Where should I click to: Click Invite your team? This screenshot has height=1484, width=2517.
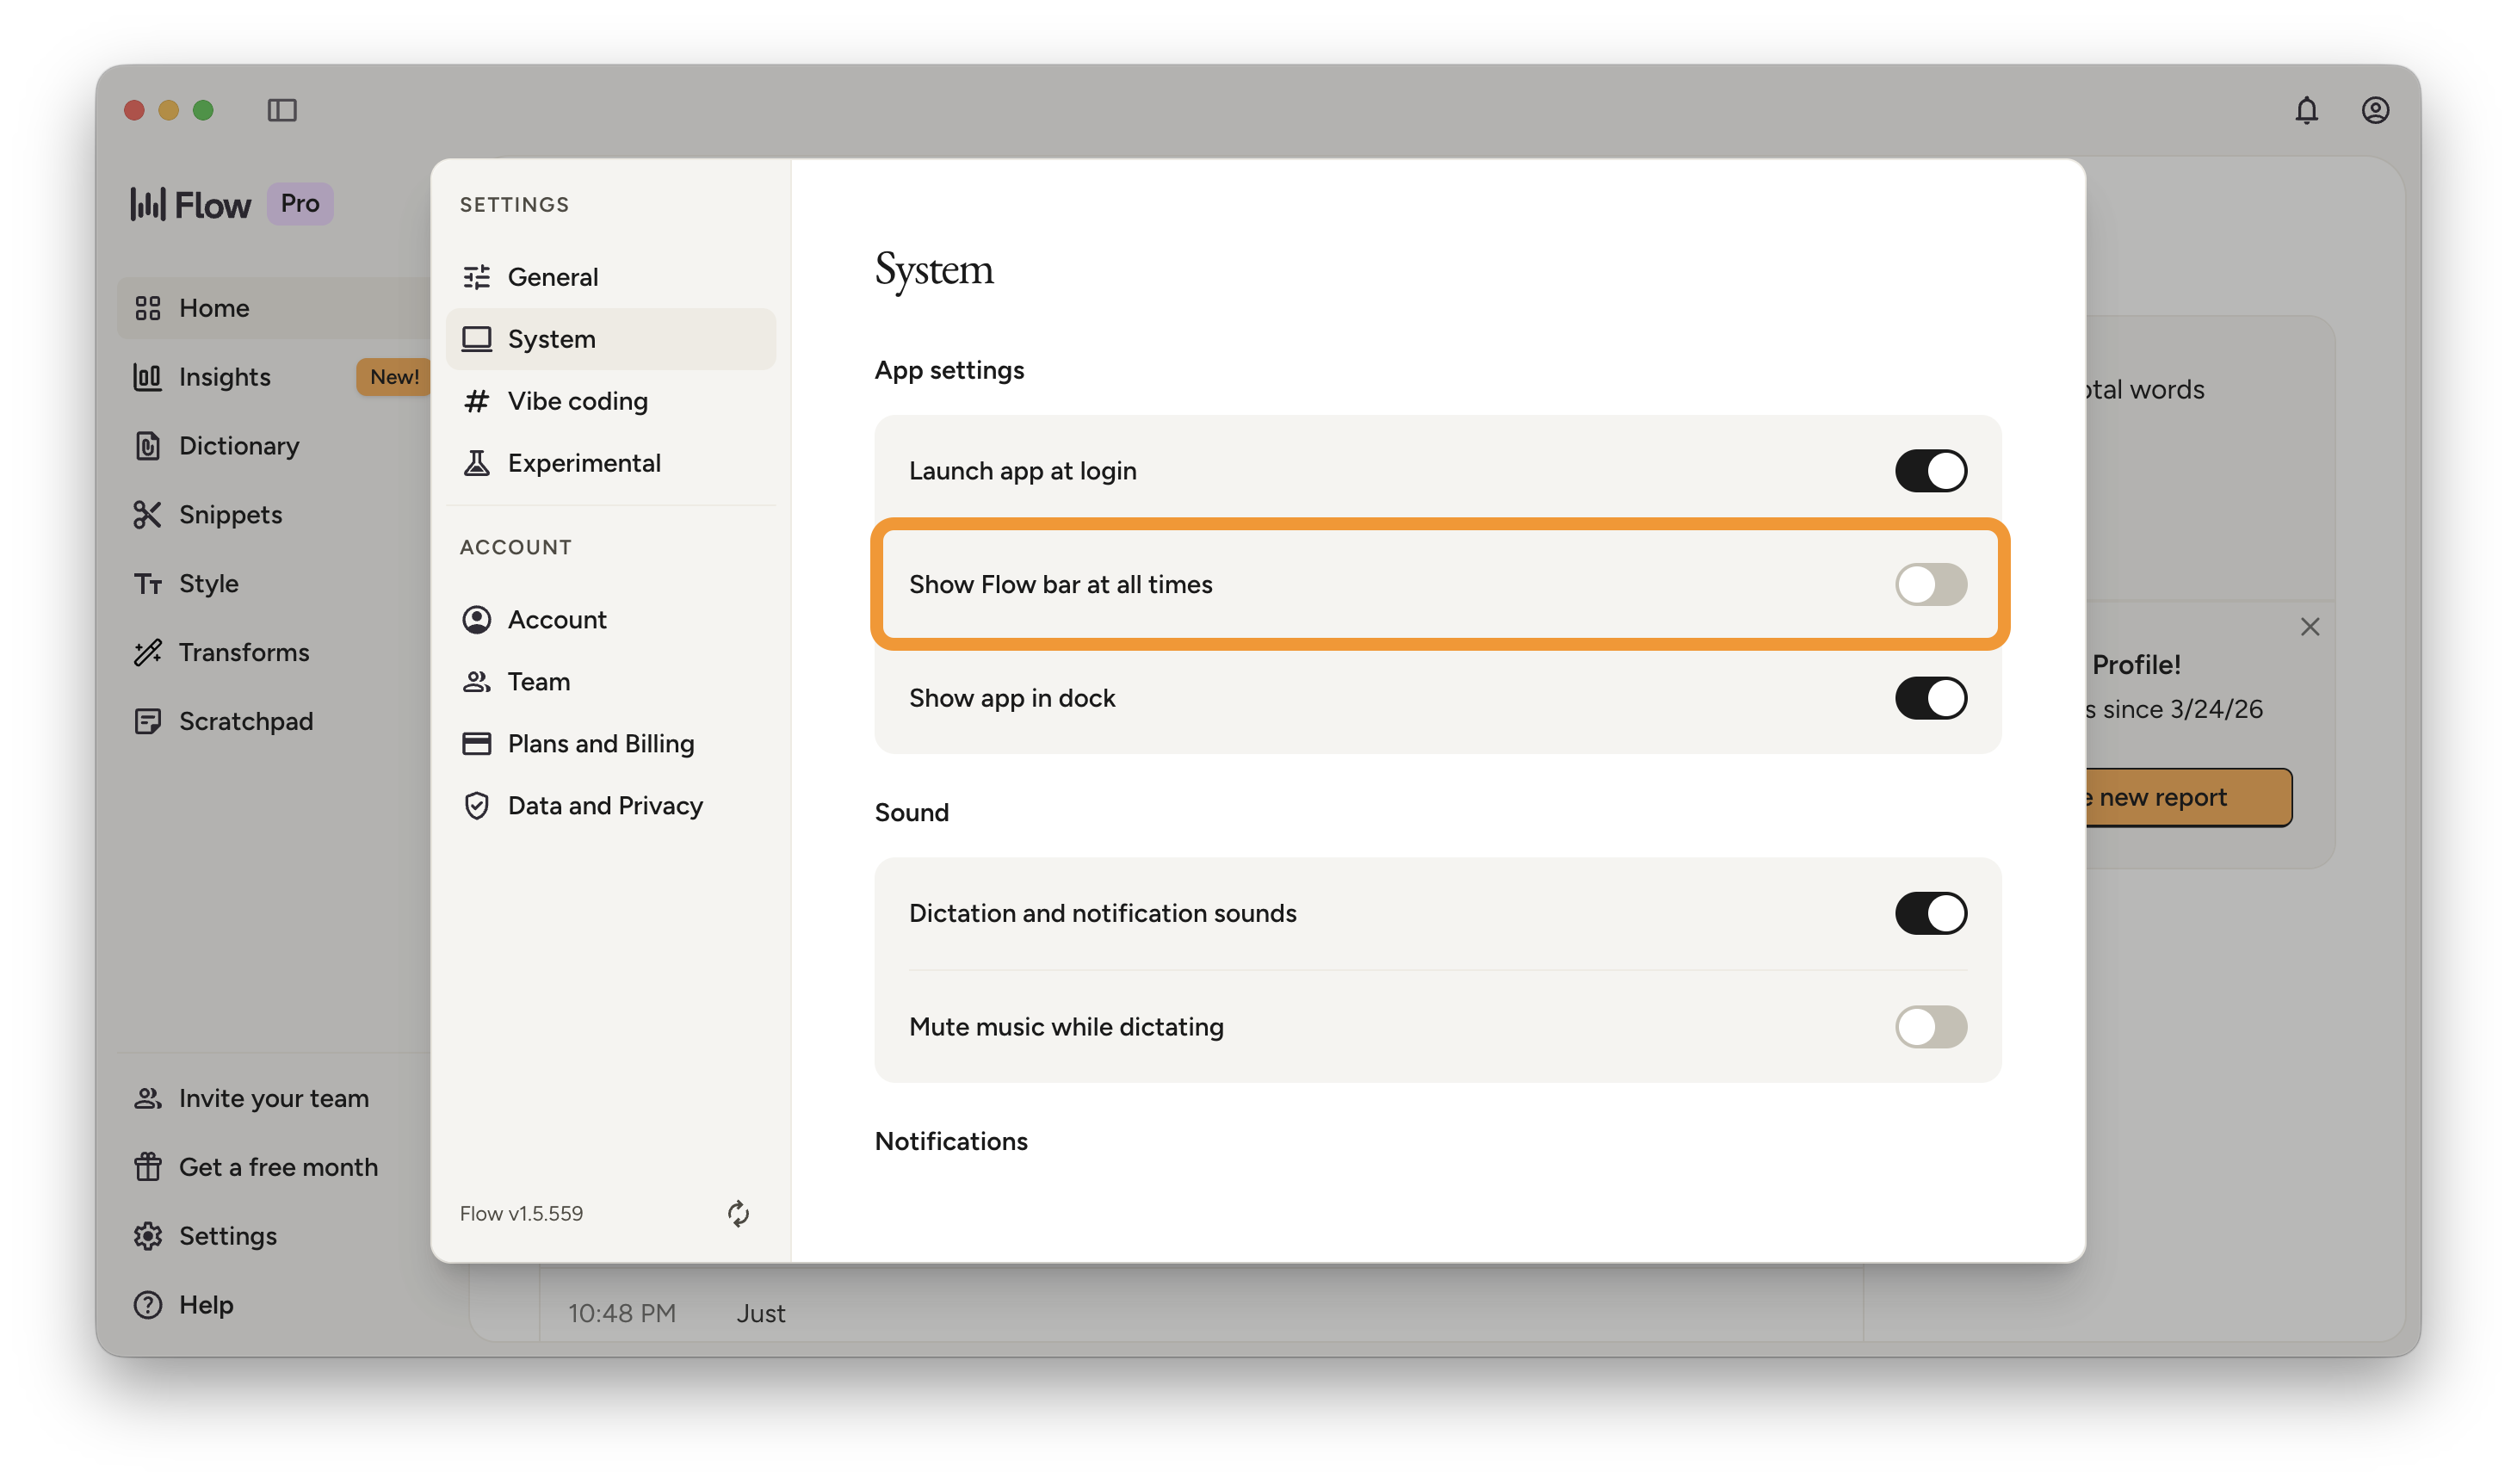[x=273, y=1099]
